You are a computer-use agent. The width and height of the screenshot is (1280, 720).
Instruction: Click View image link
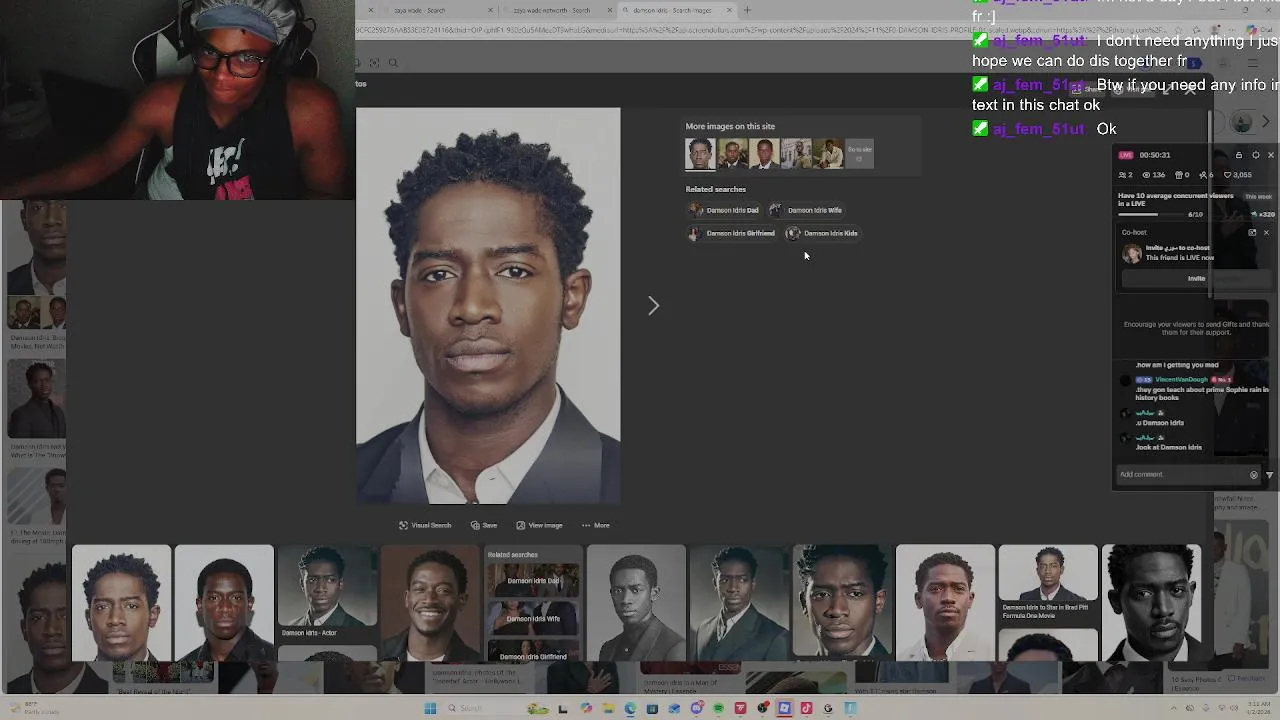[x=539, y=525]
